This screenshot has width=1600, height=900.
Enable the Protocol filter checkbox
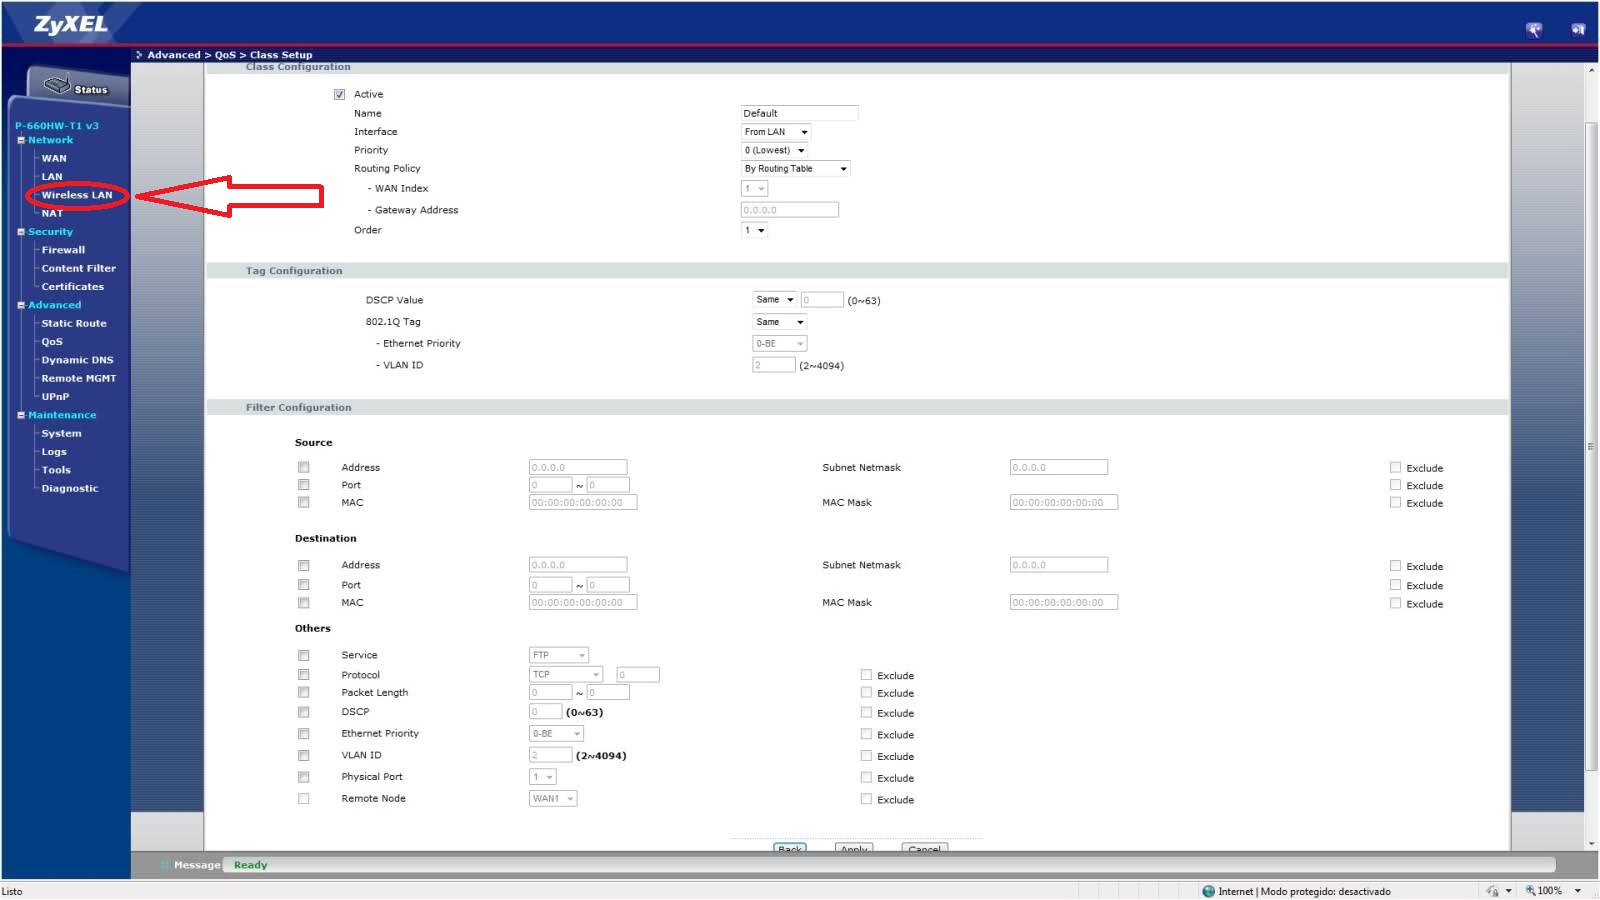(x=304, y=675)
